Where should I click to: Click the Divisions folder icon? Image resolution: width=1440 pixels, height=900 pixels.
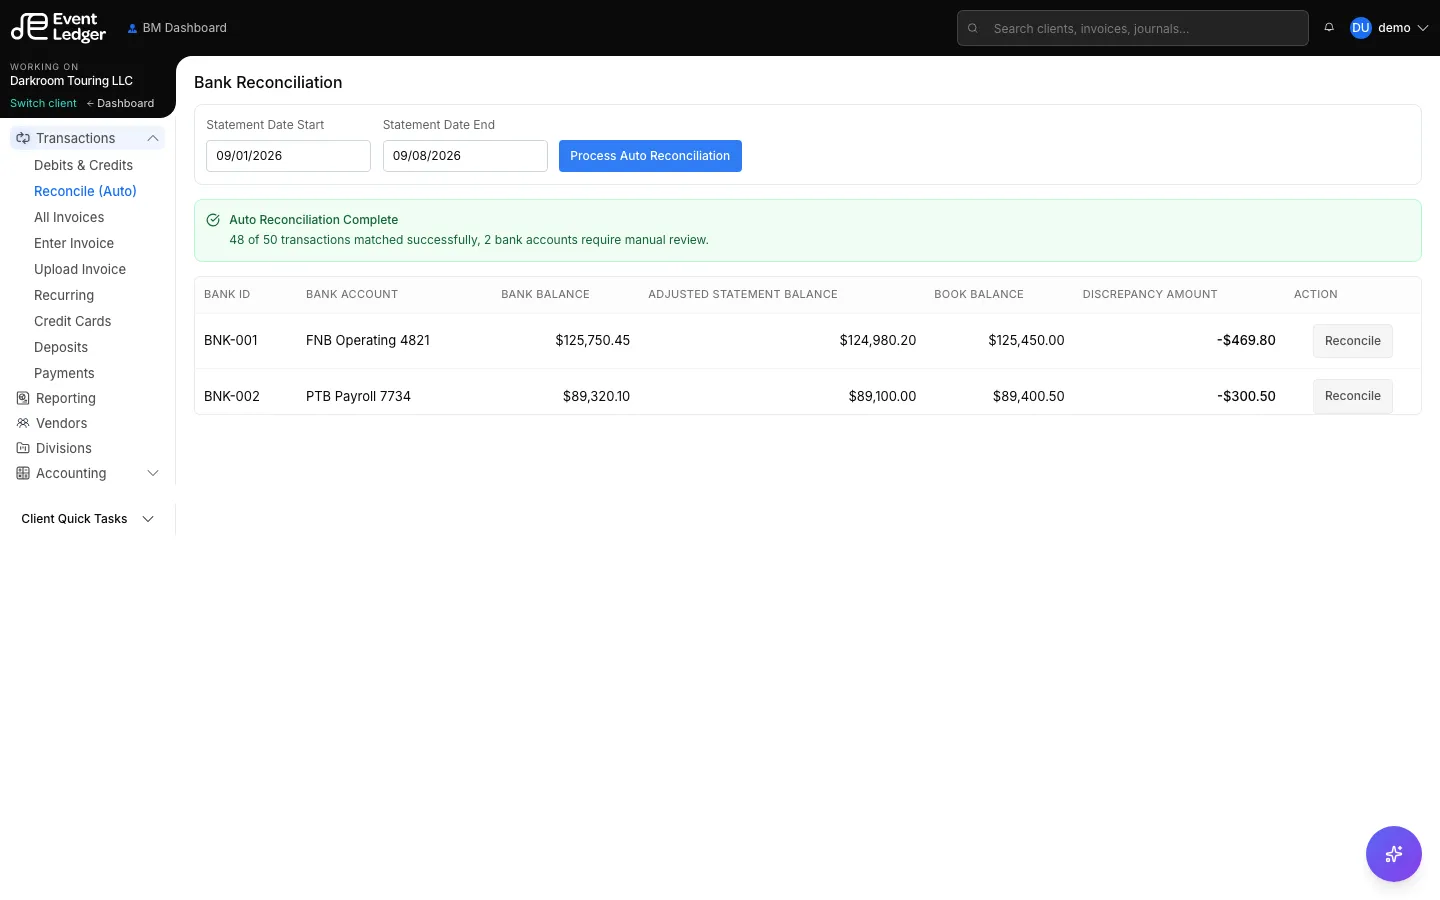[x=23, y=448]
